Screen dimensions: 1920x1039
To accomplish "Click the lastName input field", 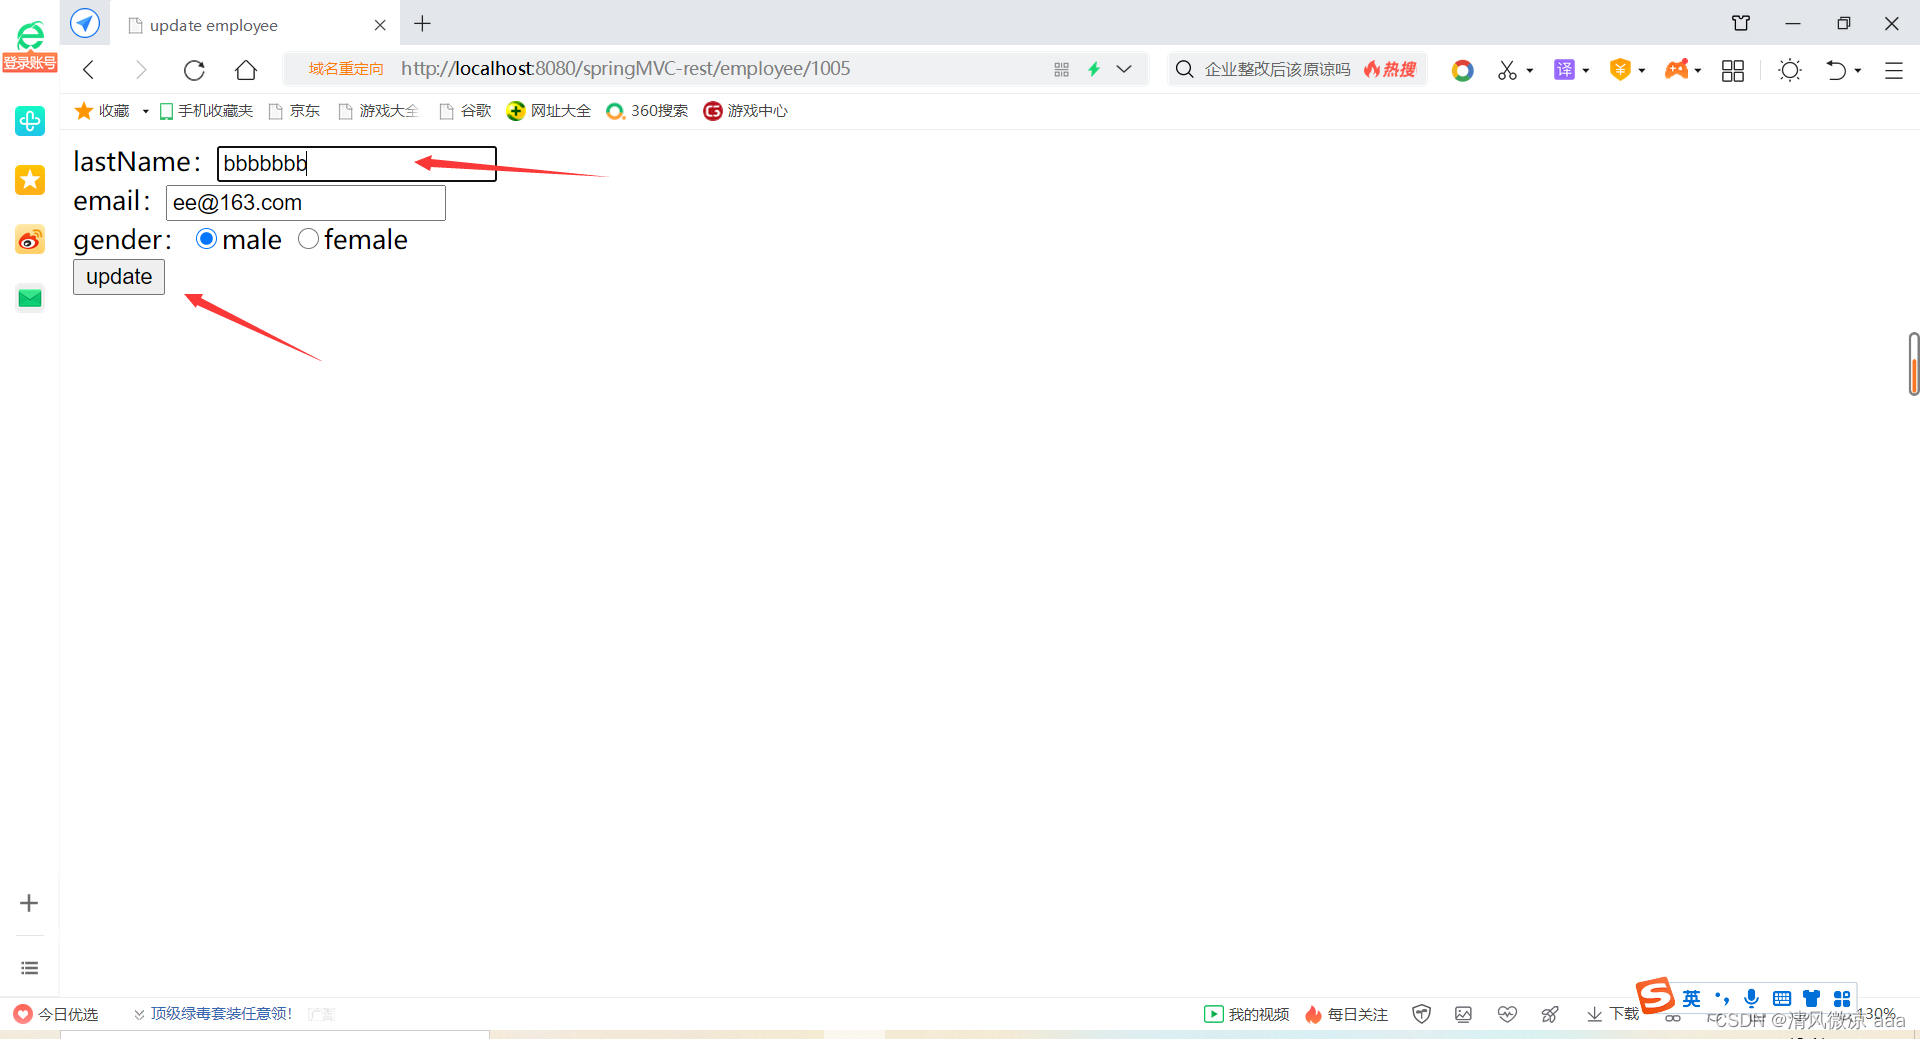I will 356,163.
